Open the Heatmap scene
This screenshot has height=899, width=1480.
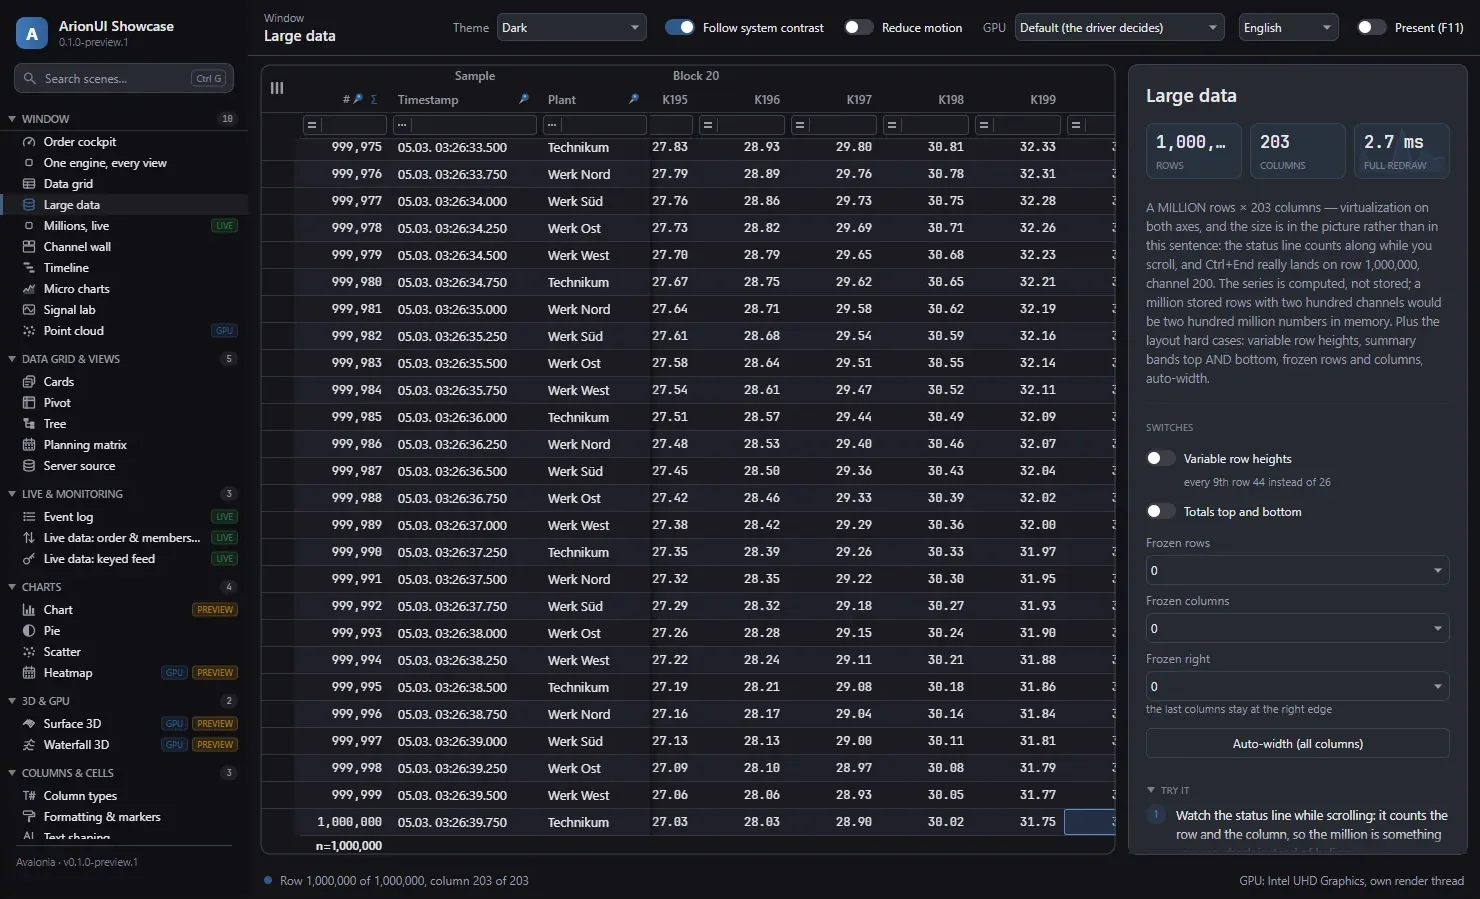tap(124, 673)
